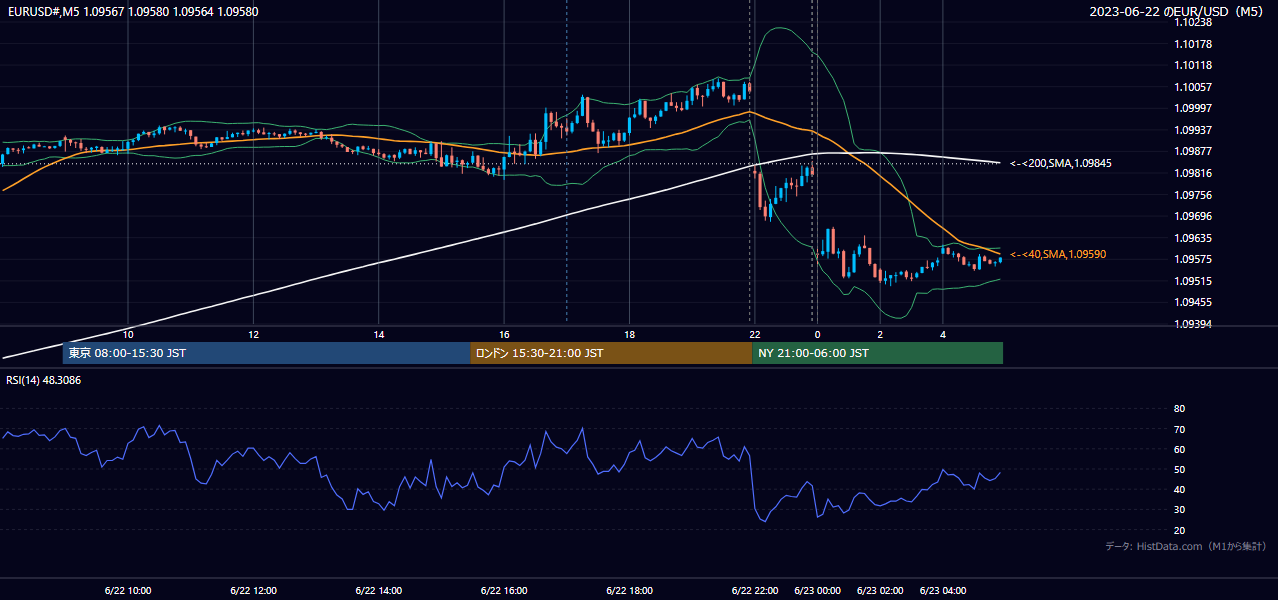The height and width of the screenshot is (600, 1278).
Task: Click price axis value 1.09696
Action: (x=1192, y=216)
